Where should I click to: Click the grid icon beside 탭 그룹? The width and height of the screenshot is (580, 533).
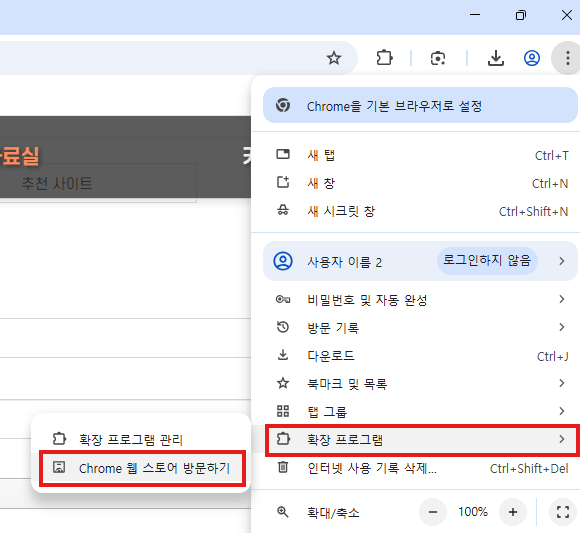283,411
